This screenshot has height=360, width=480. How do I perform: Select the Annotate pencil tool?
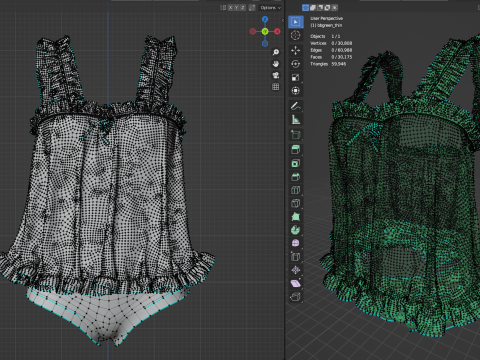coord(295,106)
